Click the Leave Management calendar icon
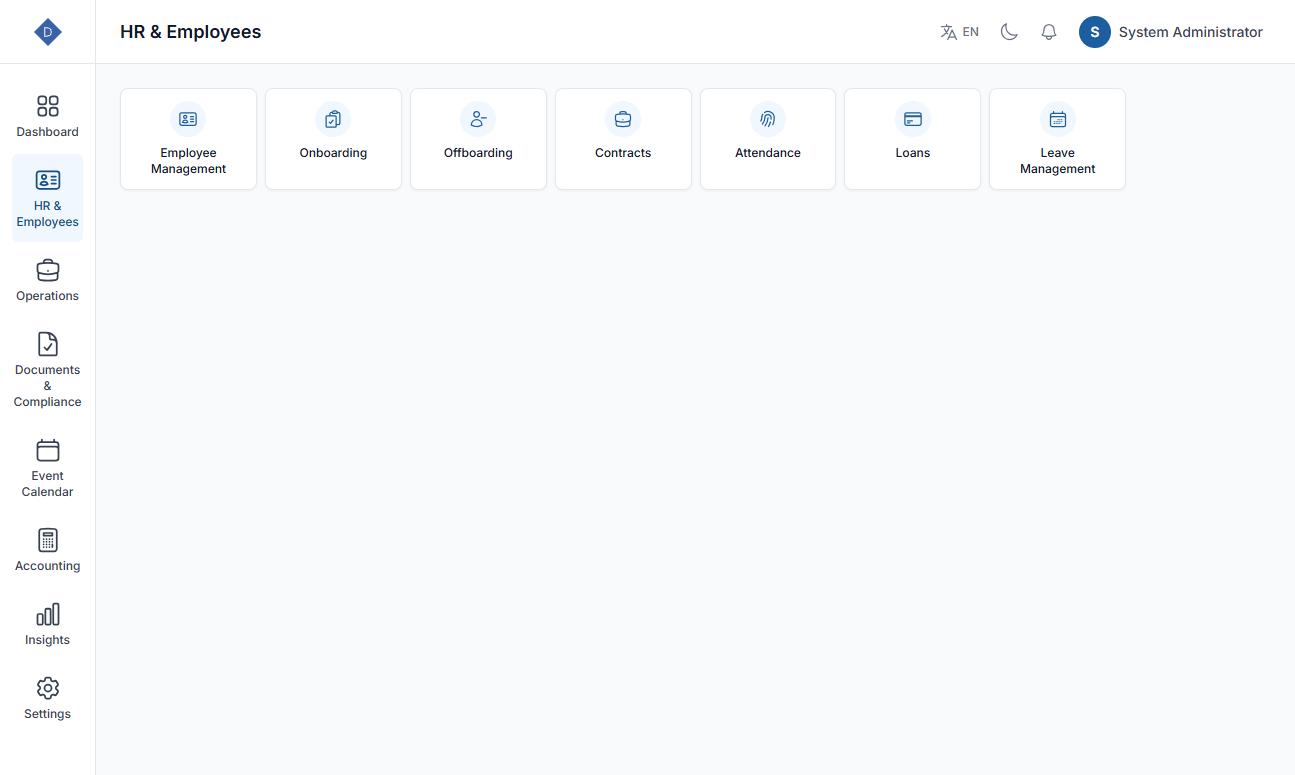1295x775 pixels. [x=1058, y=119]
